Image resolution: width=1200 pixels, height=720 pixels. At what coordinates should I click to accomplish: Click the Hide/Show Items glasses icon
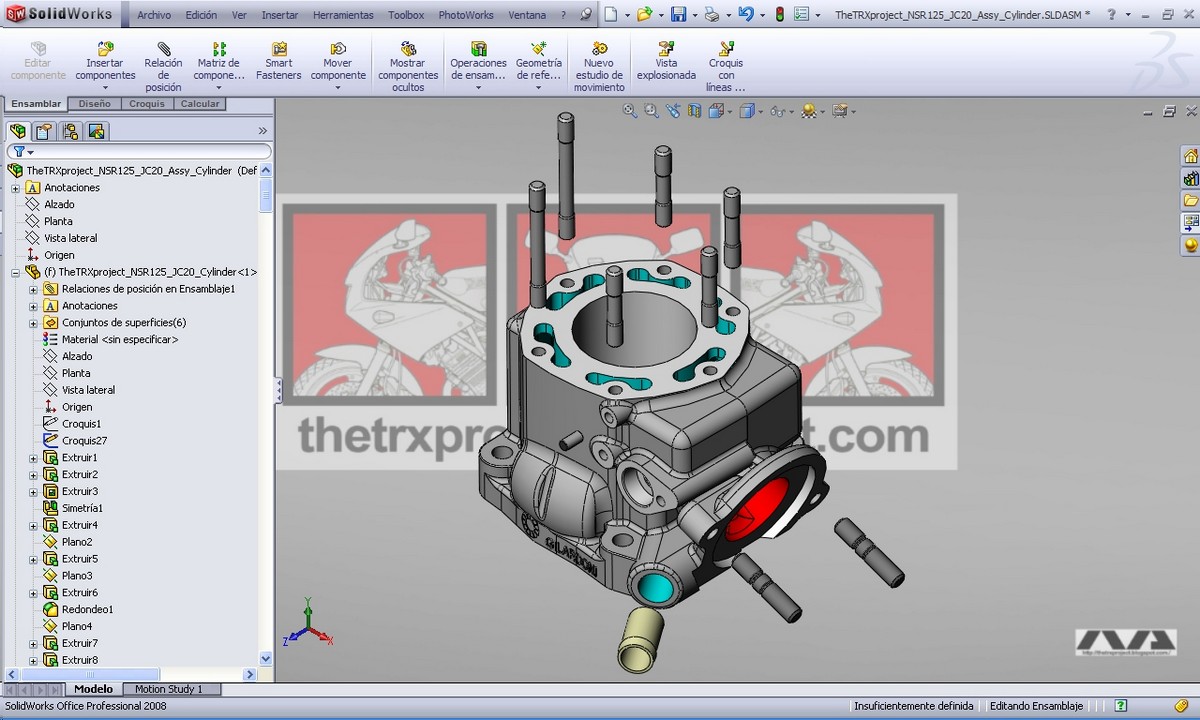click(776, 111)
